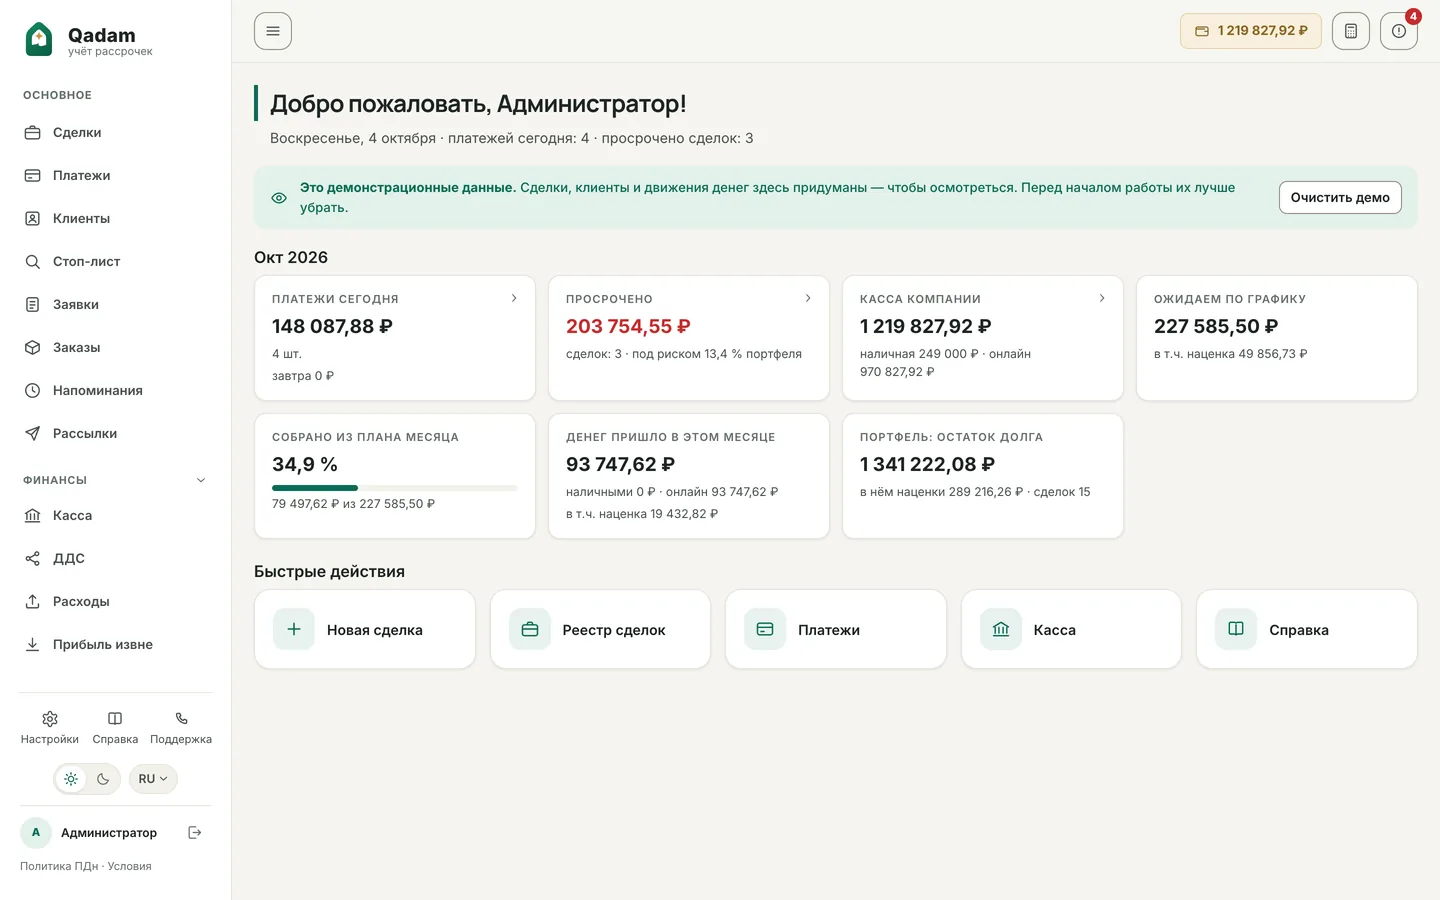
Task: Click the plus icon on Новая сделка
Action: pyautogui.click(x=294, y=630)
